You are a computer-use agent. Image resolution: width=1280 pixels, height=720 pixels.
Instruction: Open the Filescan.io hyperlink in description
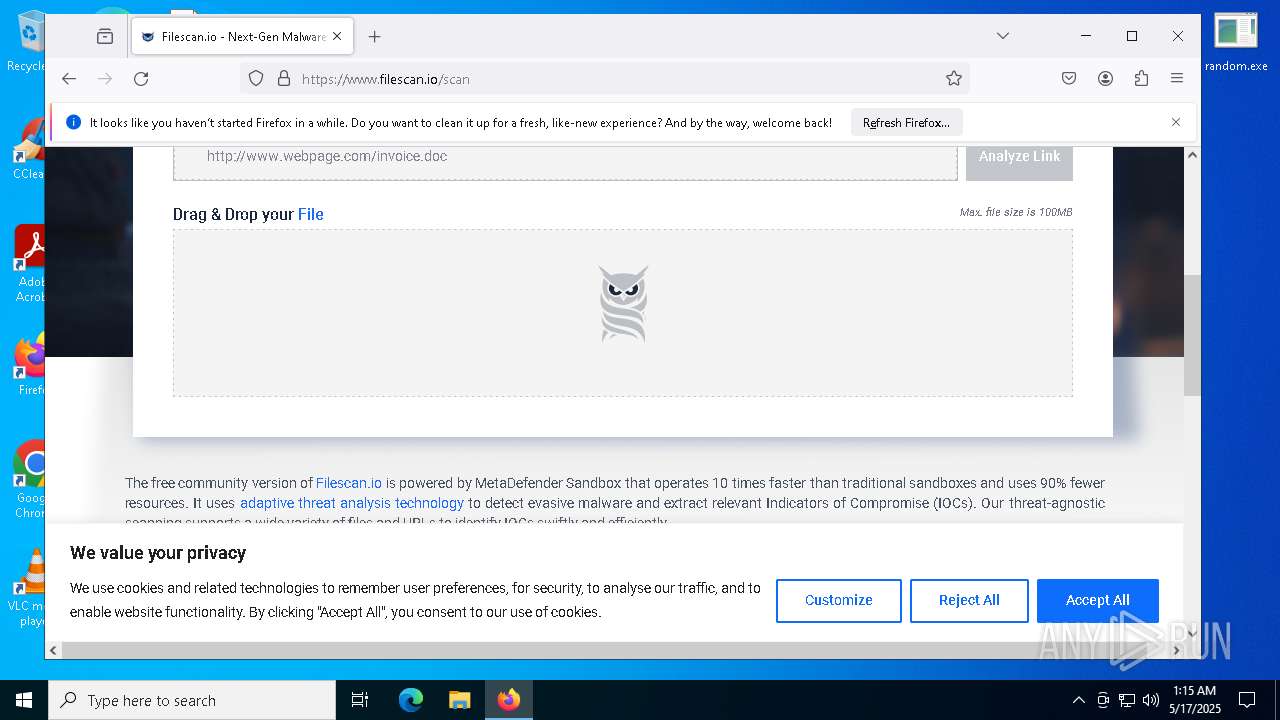(x=349, y=483)
